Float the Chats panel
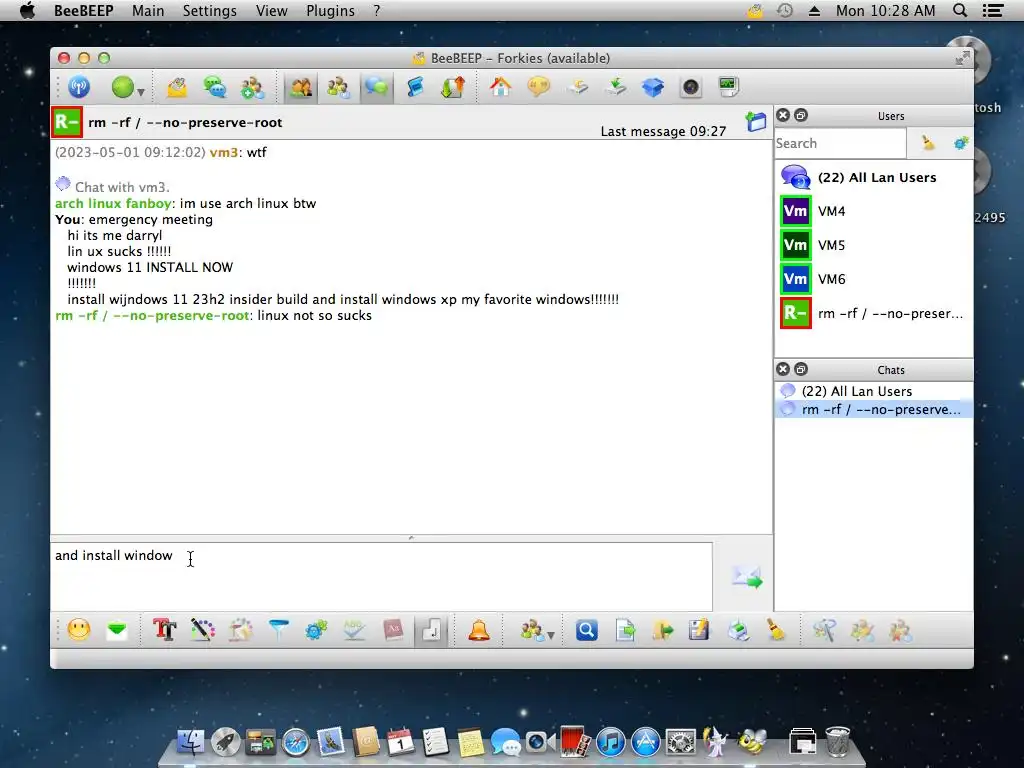The image size is (1024, 768). click(x=801, y=370)
